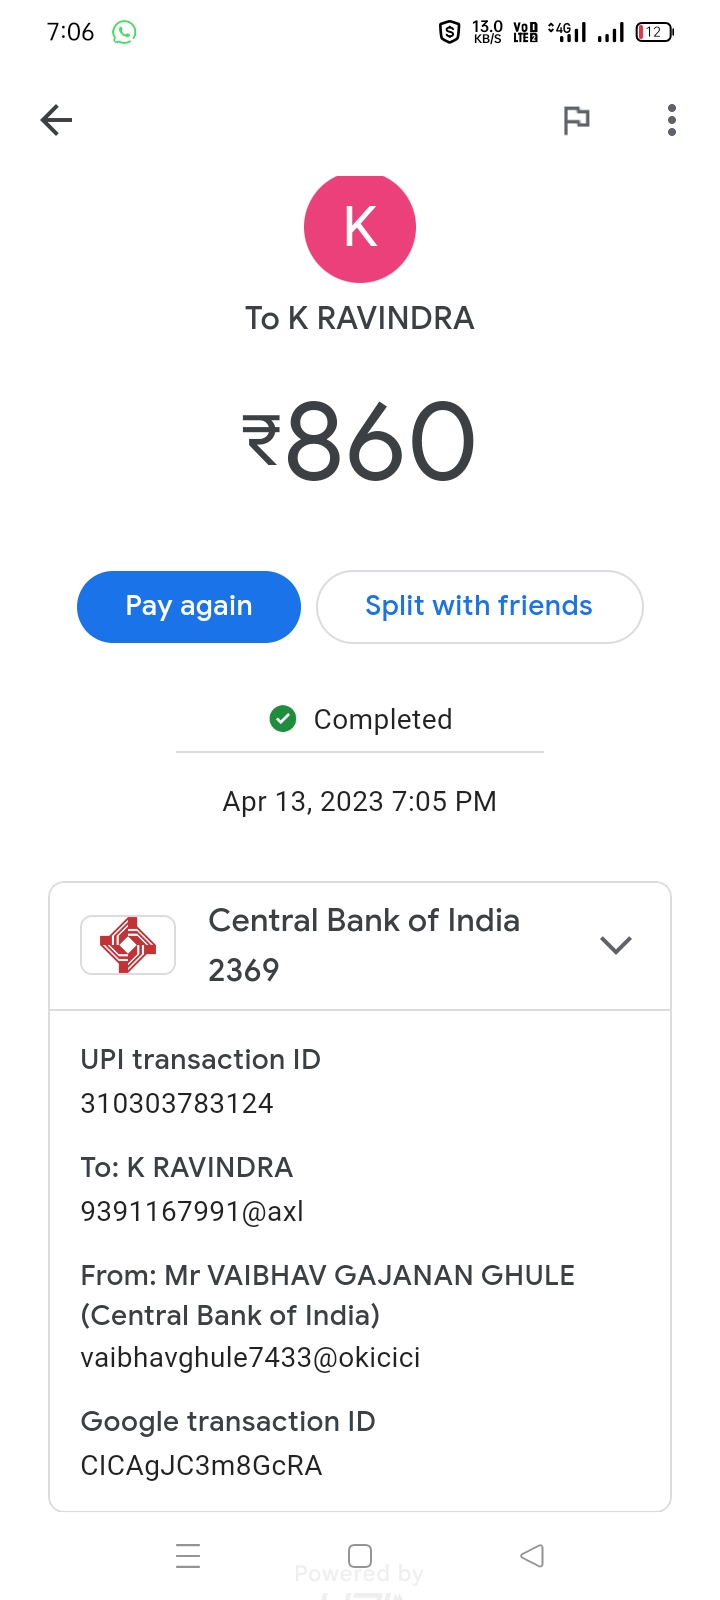
Task: Tap the UPI transaction ID number 310303783124
Action: 177,1104
